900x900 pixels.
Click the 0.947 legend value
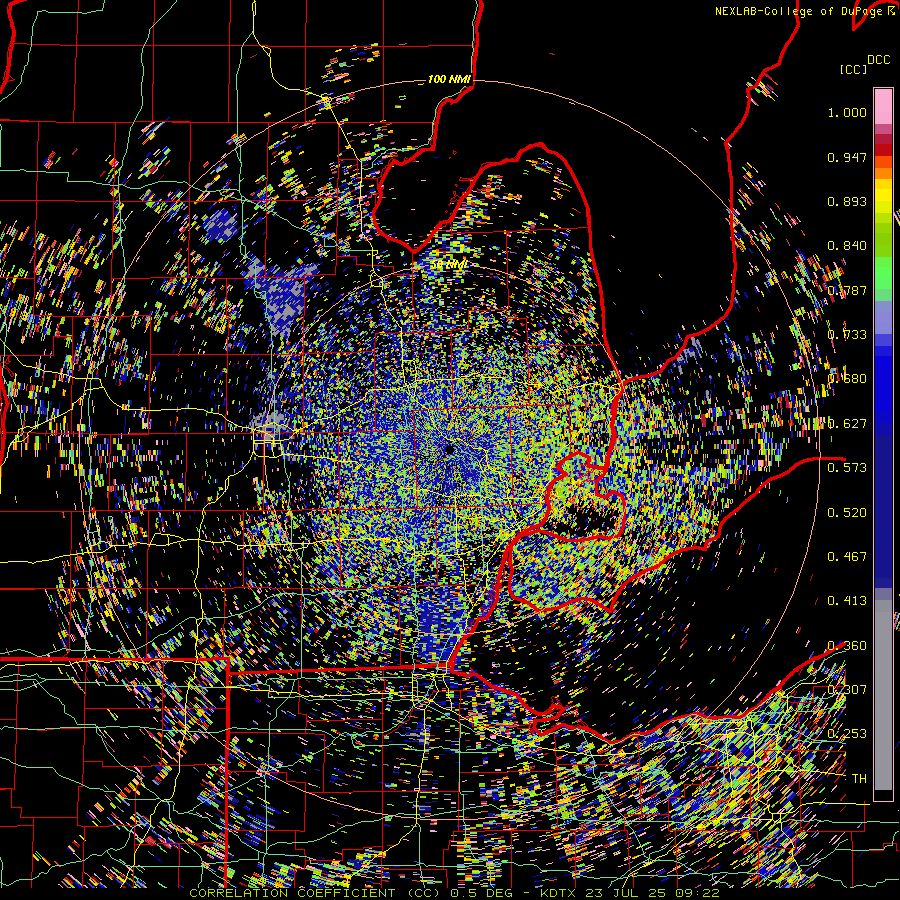847,157
